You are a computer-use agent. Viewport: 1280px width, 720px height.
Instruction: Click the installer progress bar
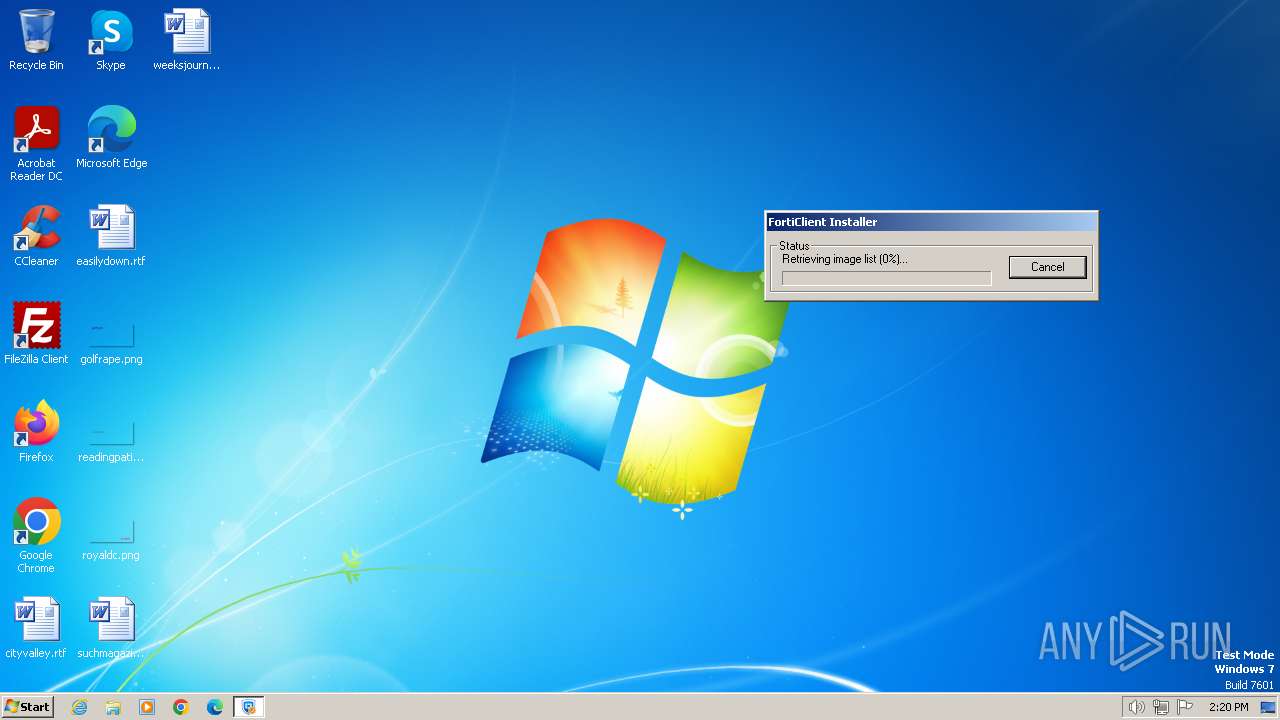[886, 278]
